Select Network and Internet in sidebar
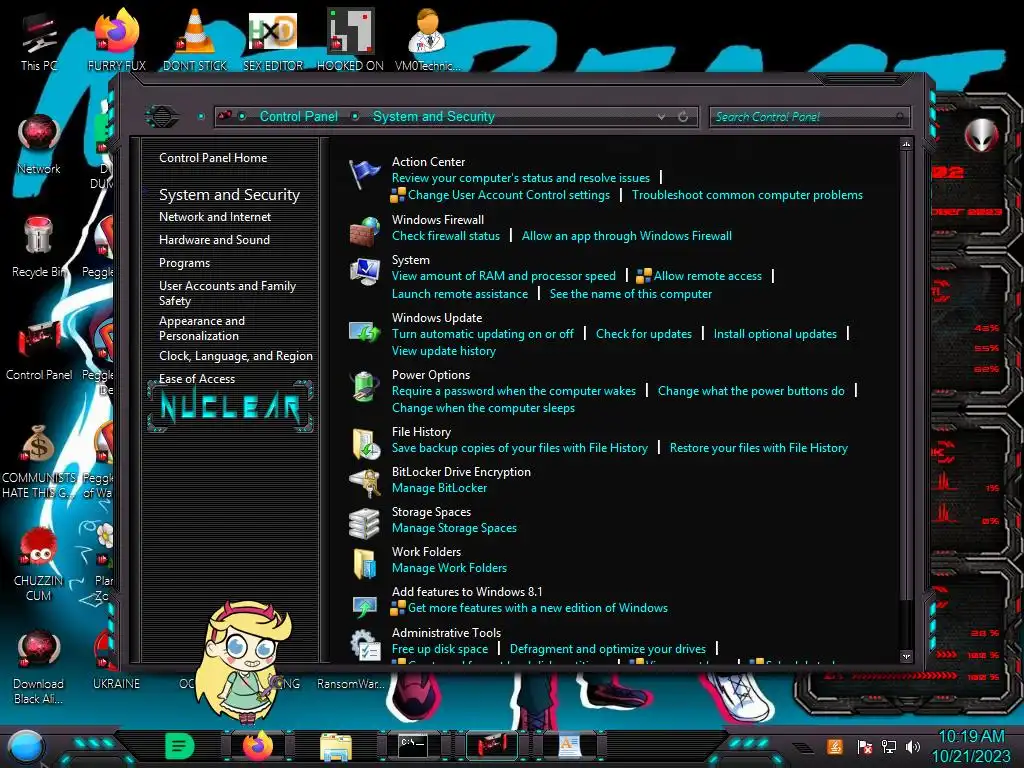The height and width of the screenshot is (768, 1024). [215, 216]
